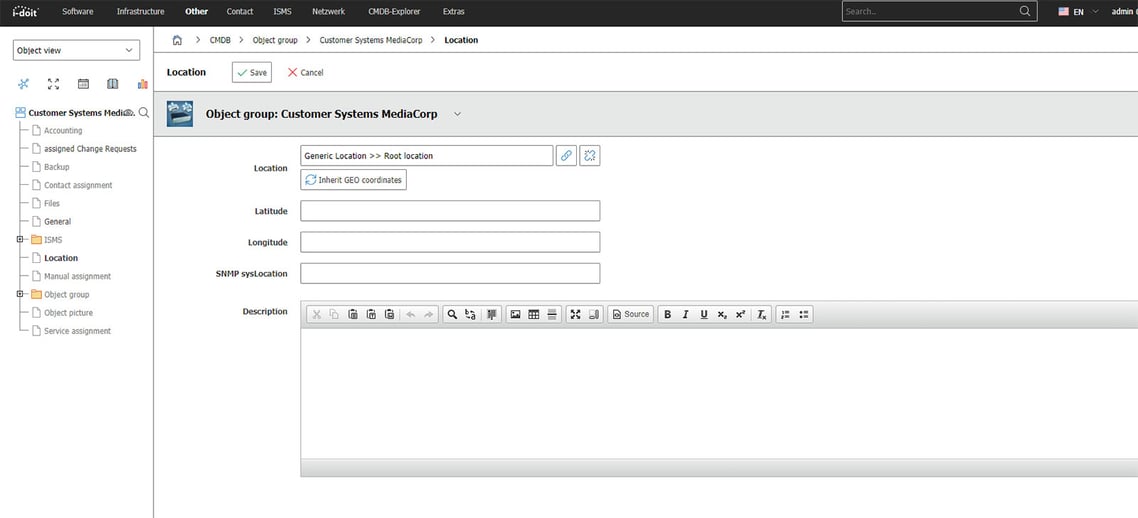This screenshot has width=1138, height=518.
Task: Toggle Subscript formatting
Action: click(721, 314)
